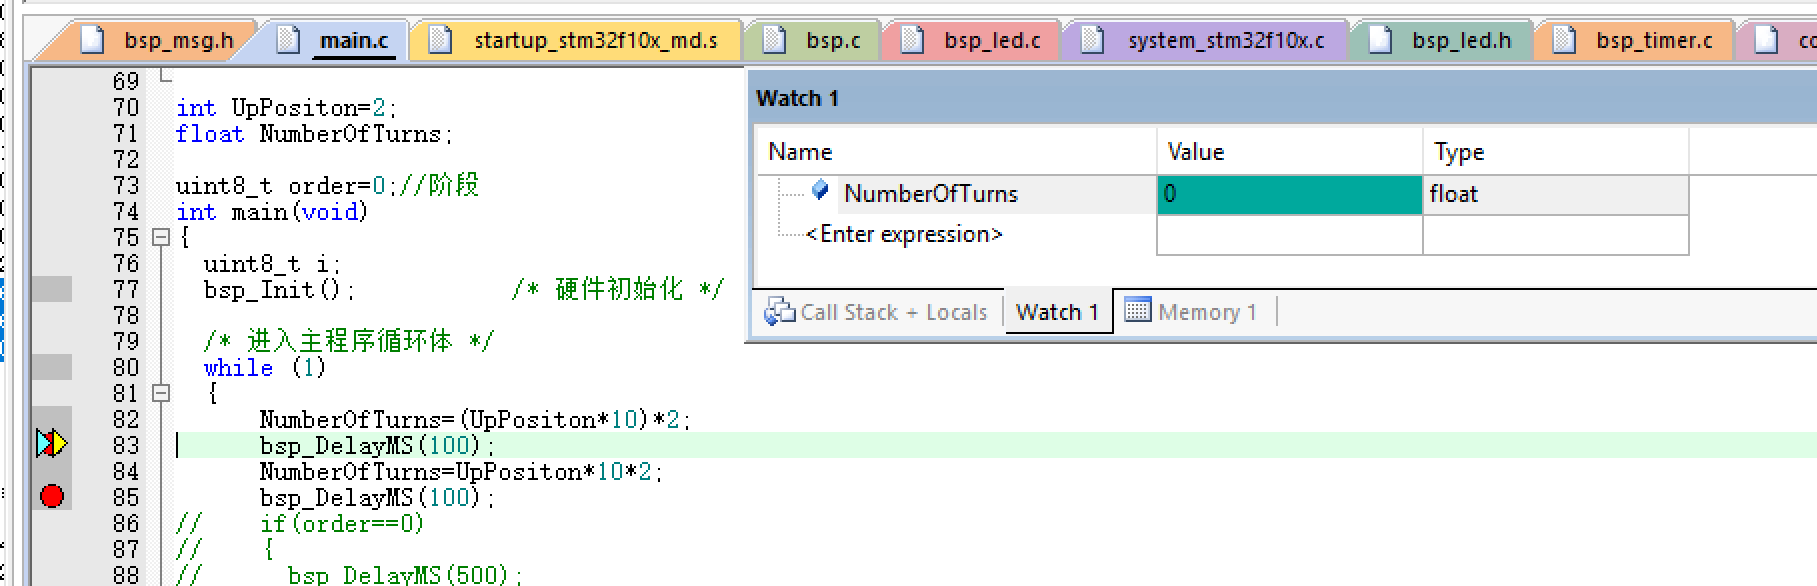Collapse the while block at line 81
1817x586 pixels.
160,394
